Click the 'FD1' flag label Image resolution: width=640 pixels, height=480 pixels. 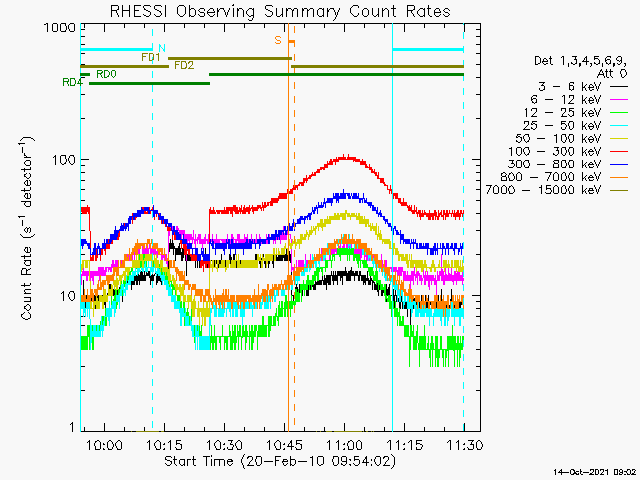coord(151,57)
